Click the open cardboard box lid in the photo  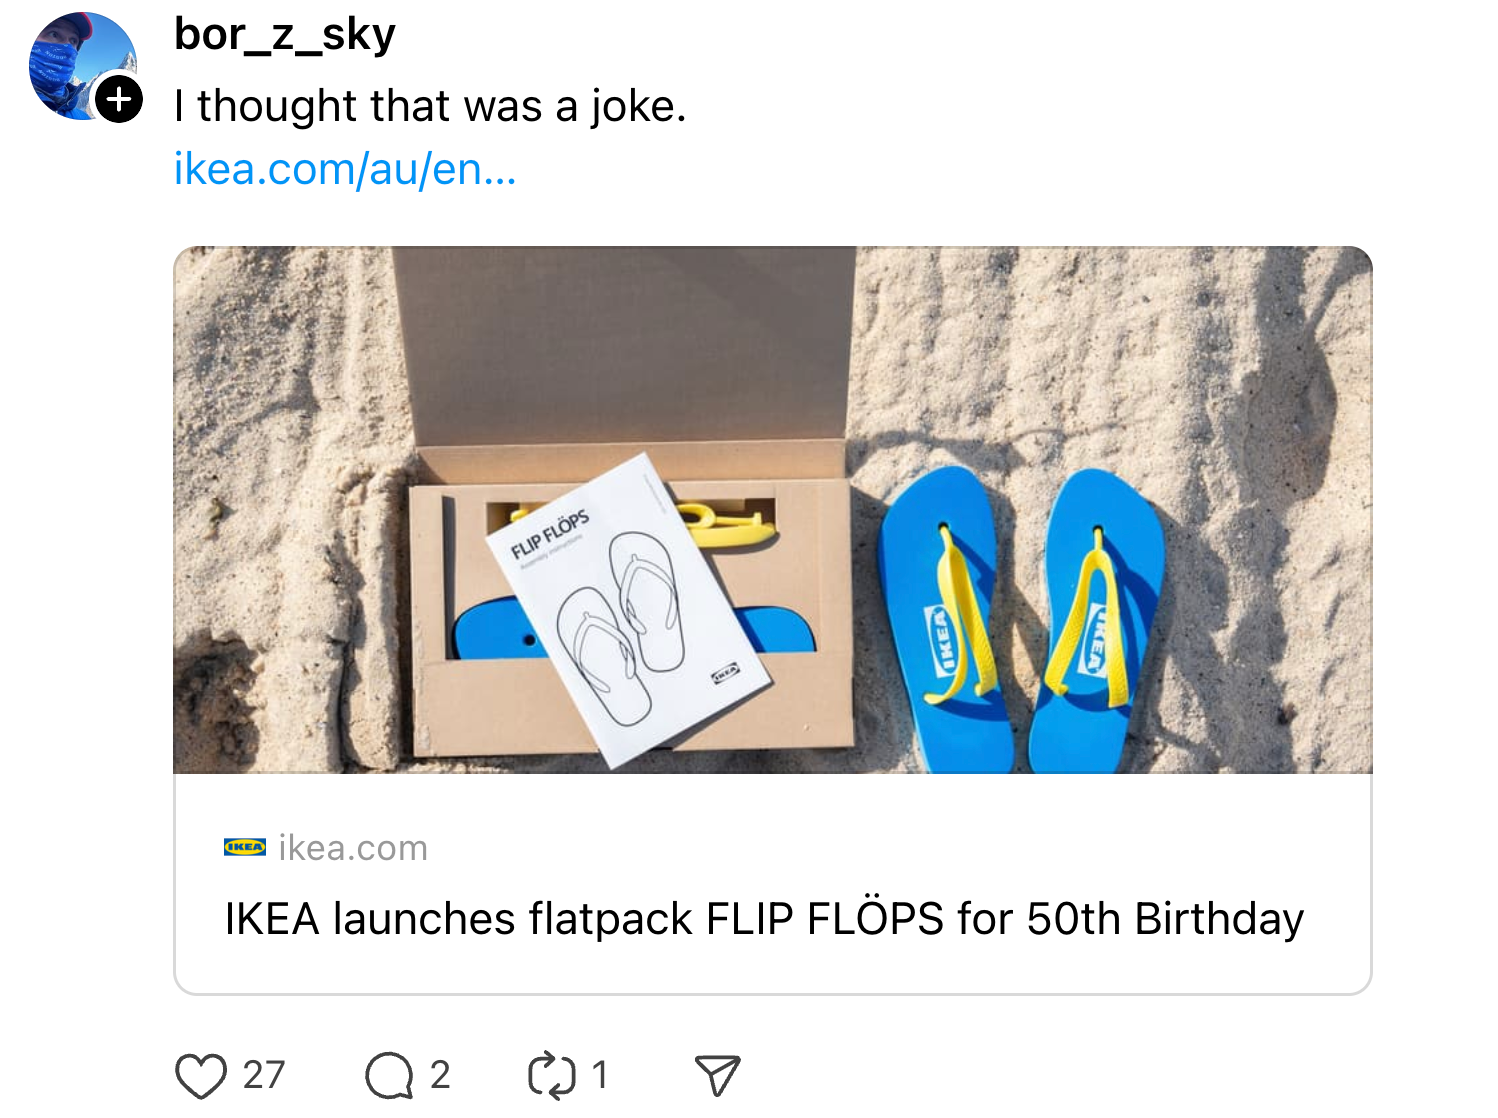625,345
